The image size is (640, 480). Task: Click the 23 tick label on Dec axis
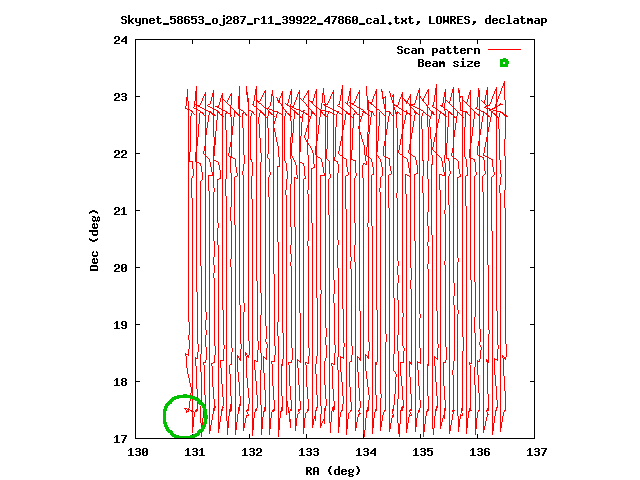point(121,97)
